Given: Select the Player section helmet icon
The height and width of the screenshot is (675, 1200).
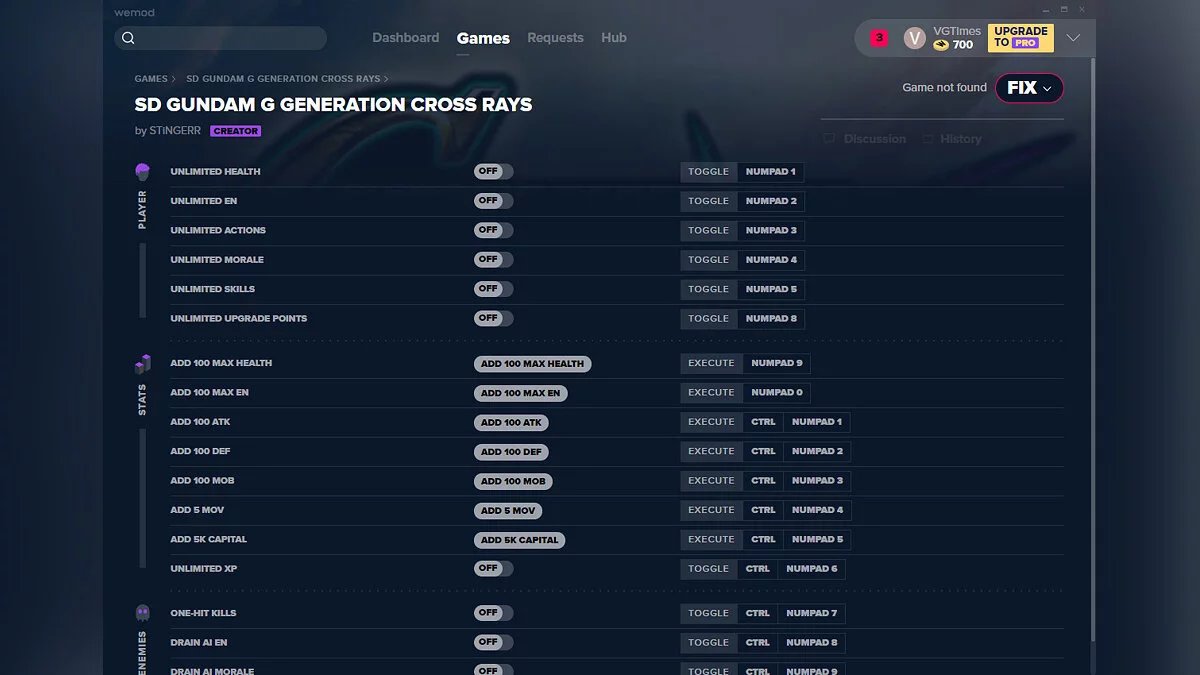Looking at the screenshot, I should pyautogui.click(x=142, y=171).
